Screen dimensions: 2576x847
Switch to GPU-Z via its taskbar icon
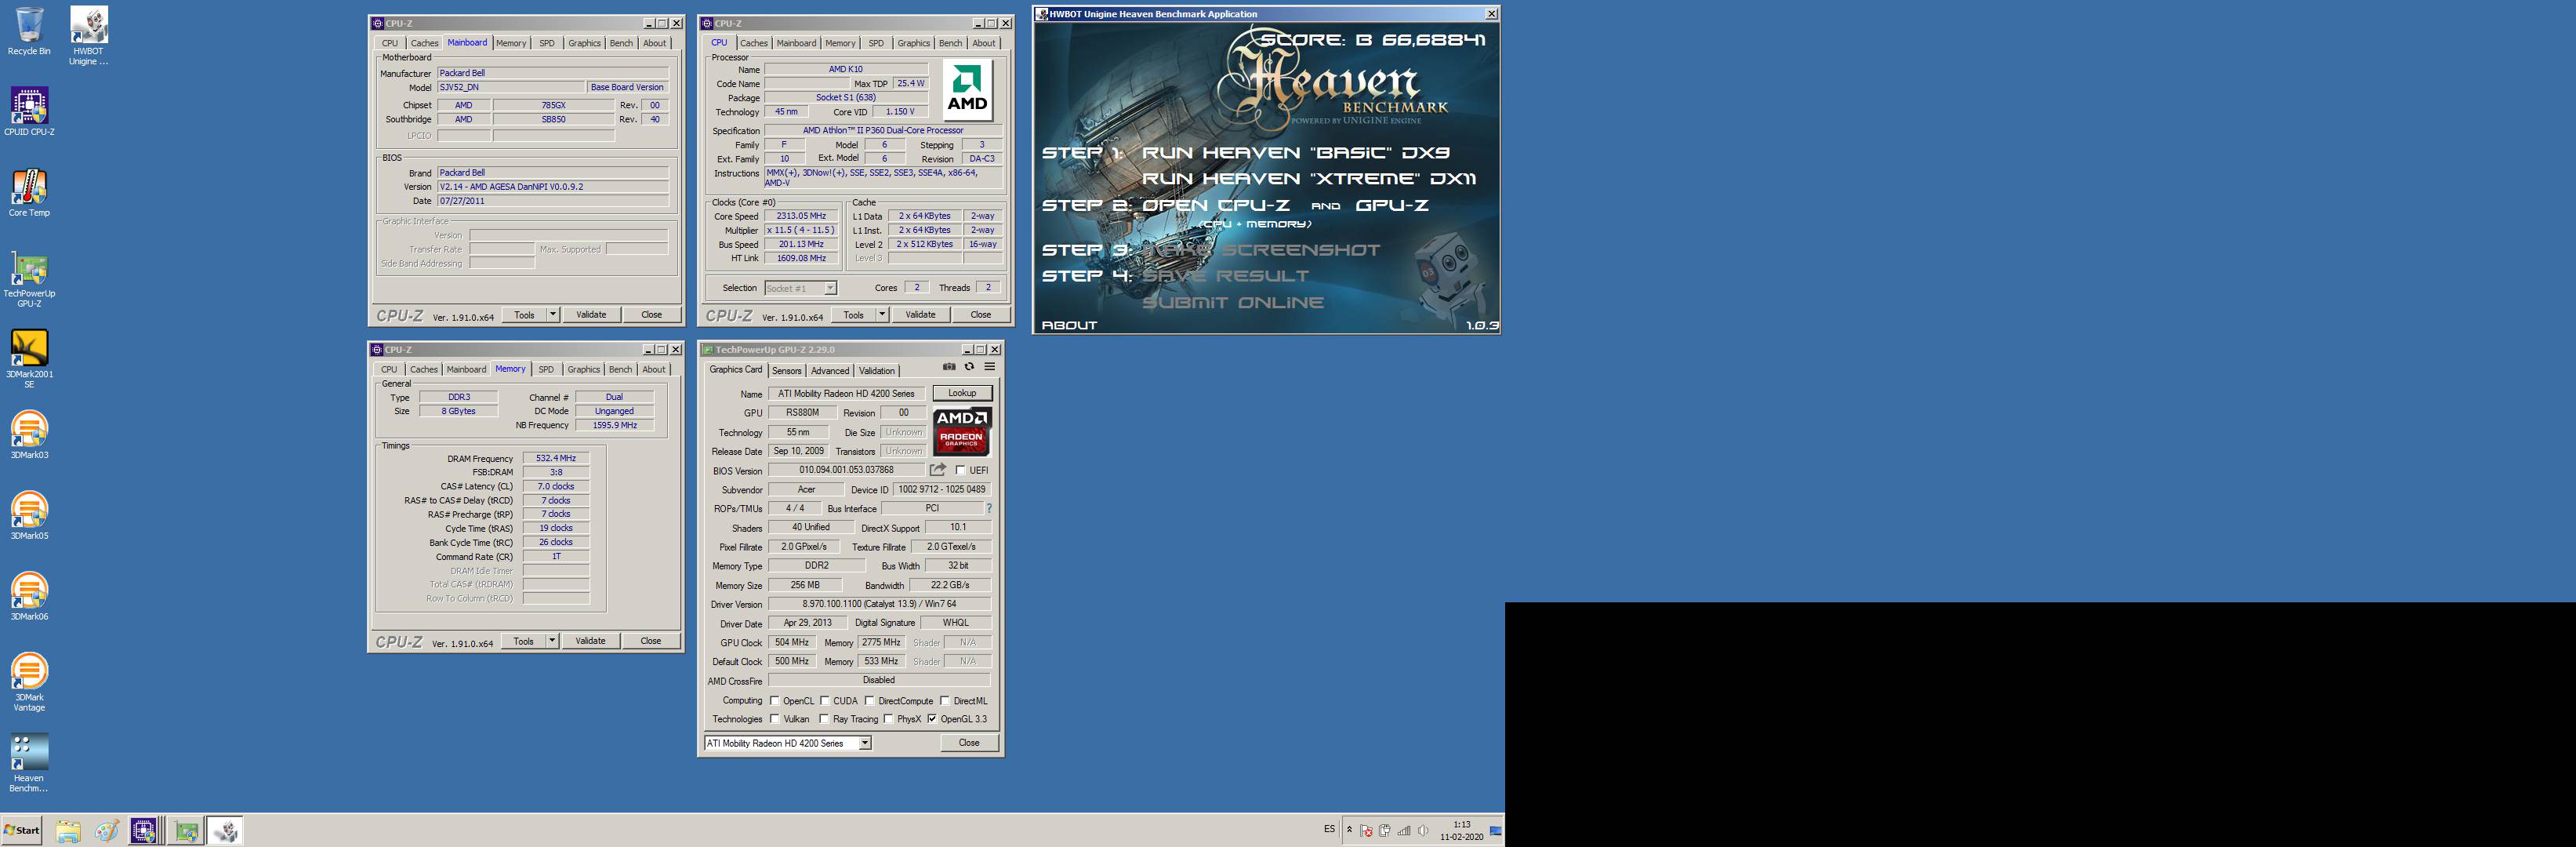point(186,831)
